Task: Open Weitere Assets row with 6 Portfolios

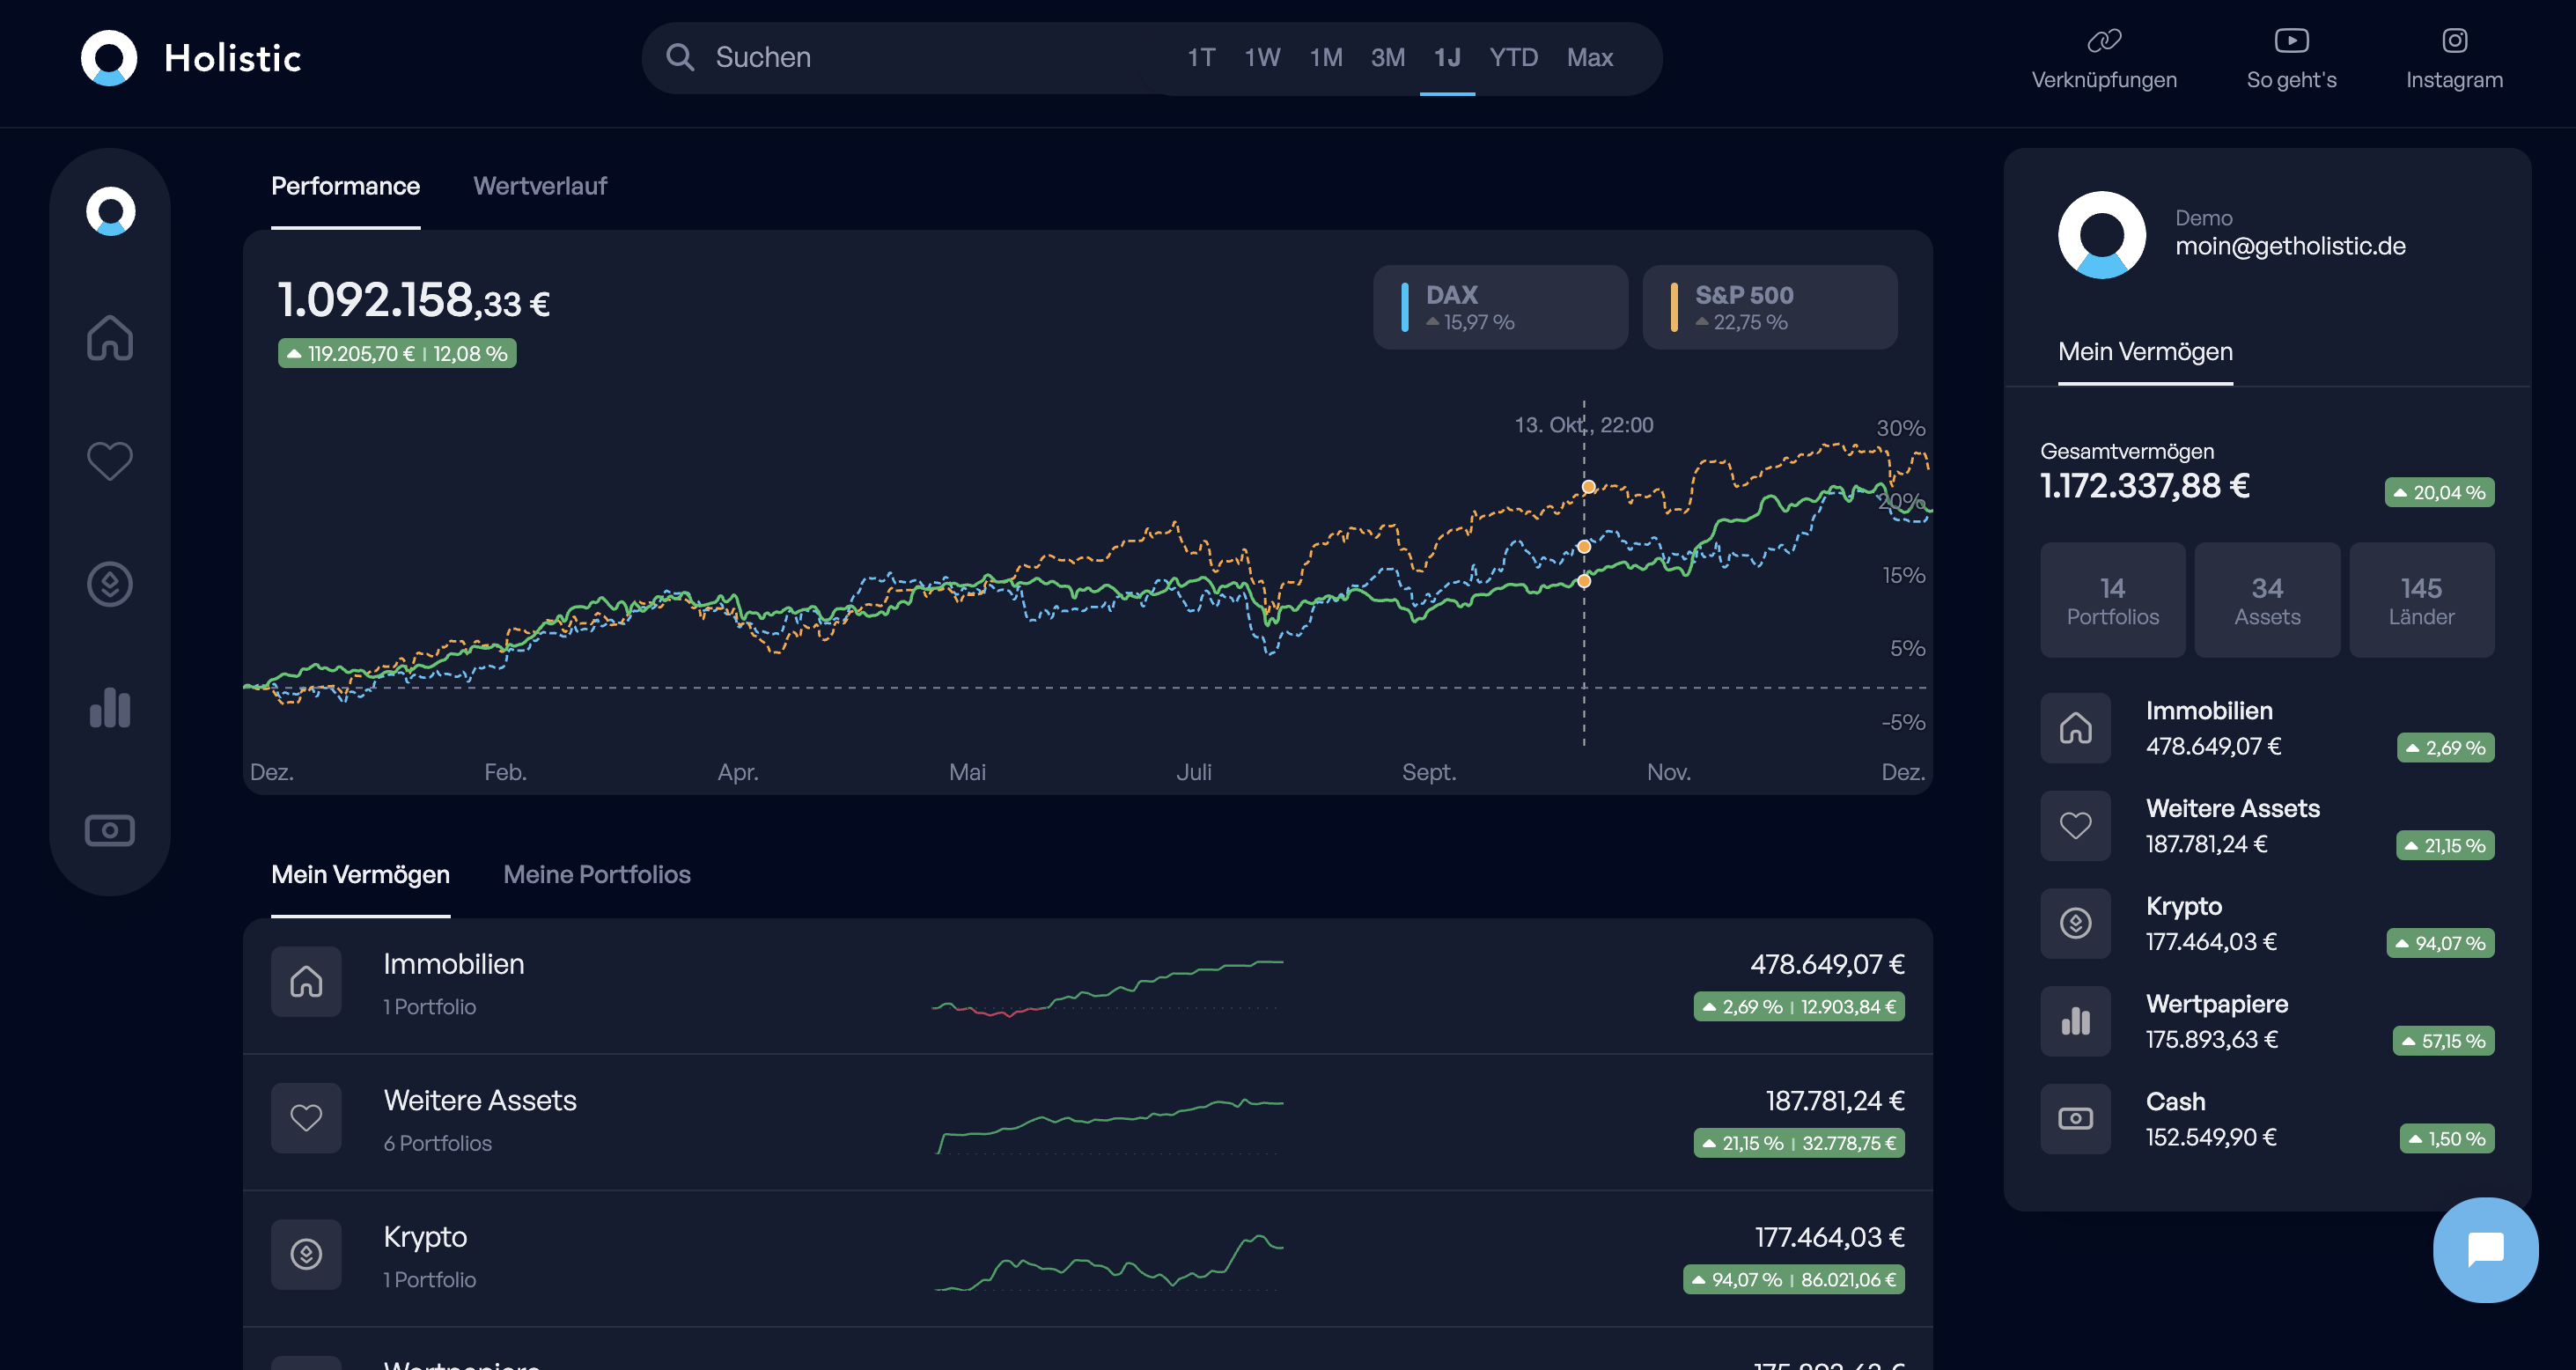Action: [x=1087, y=1122]
